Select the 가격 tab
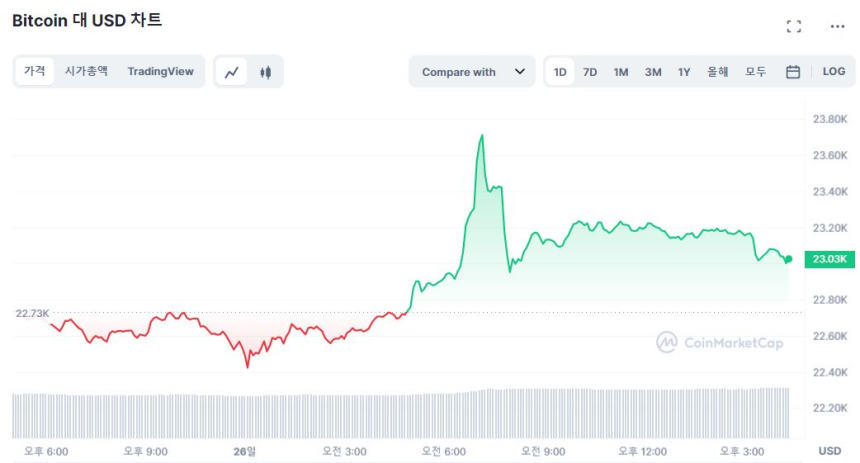This screenshot has height=463, width=860. pyautogui.click(x=35, y=72)
